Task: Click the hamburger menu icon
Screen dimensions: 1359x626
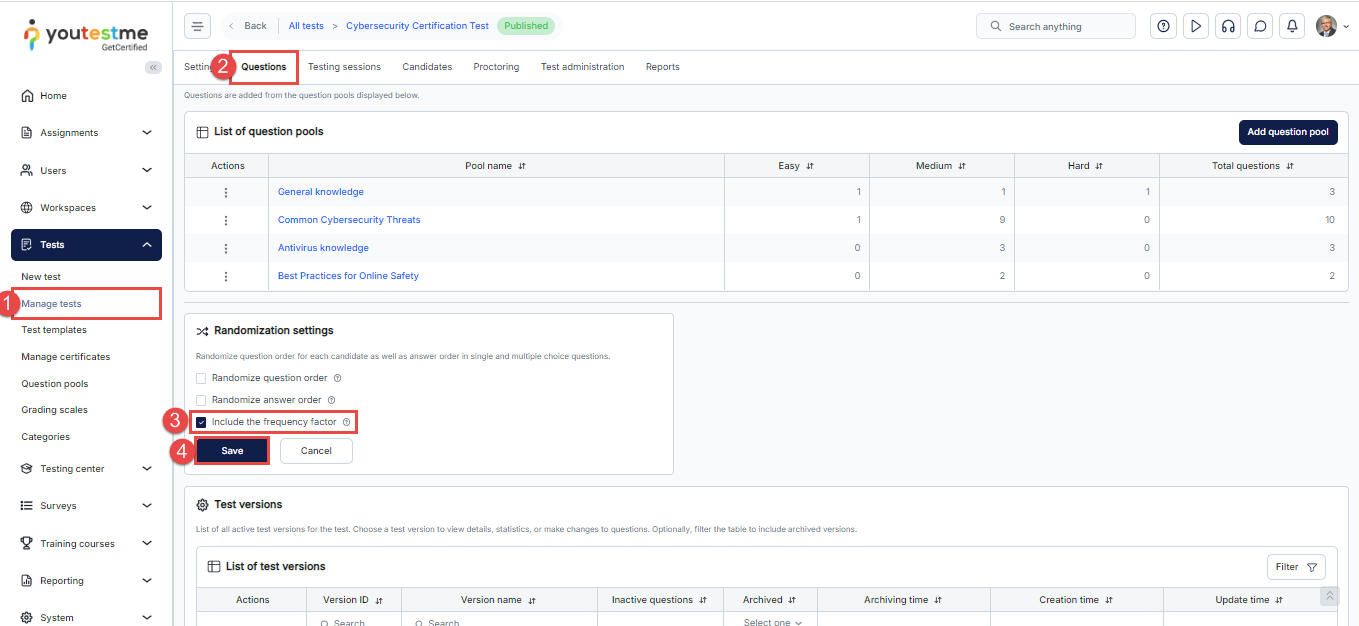Action: click(198, 26)
